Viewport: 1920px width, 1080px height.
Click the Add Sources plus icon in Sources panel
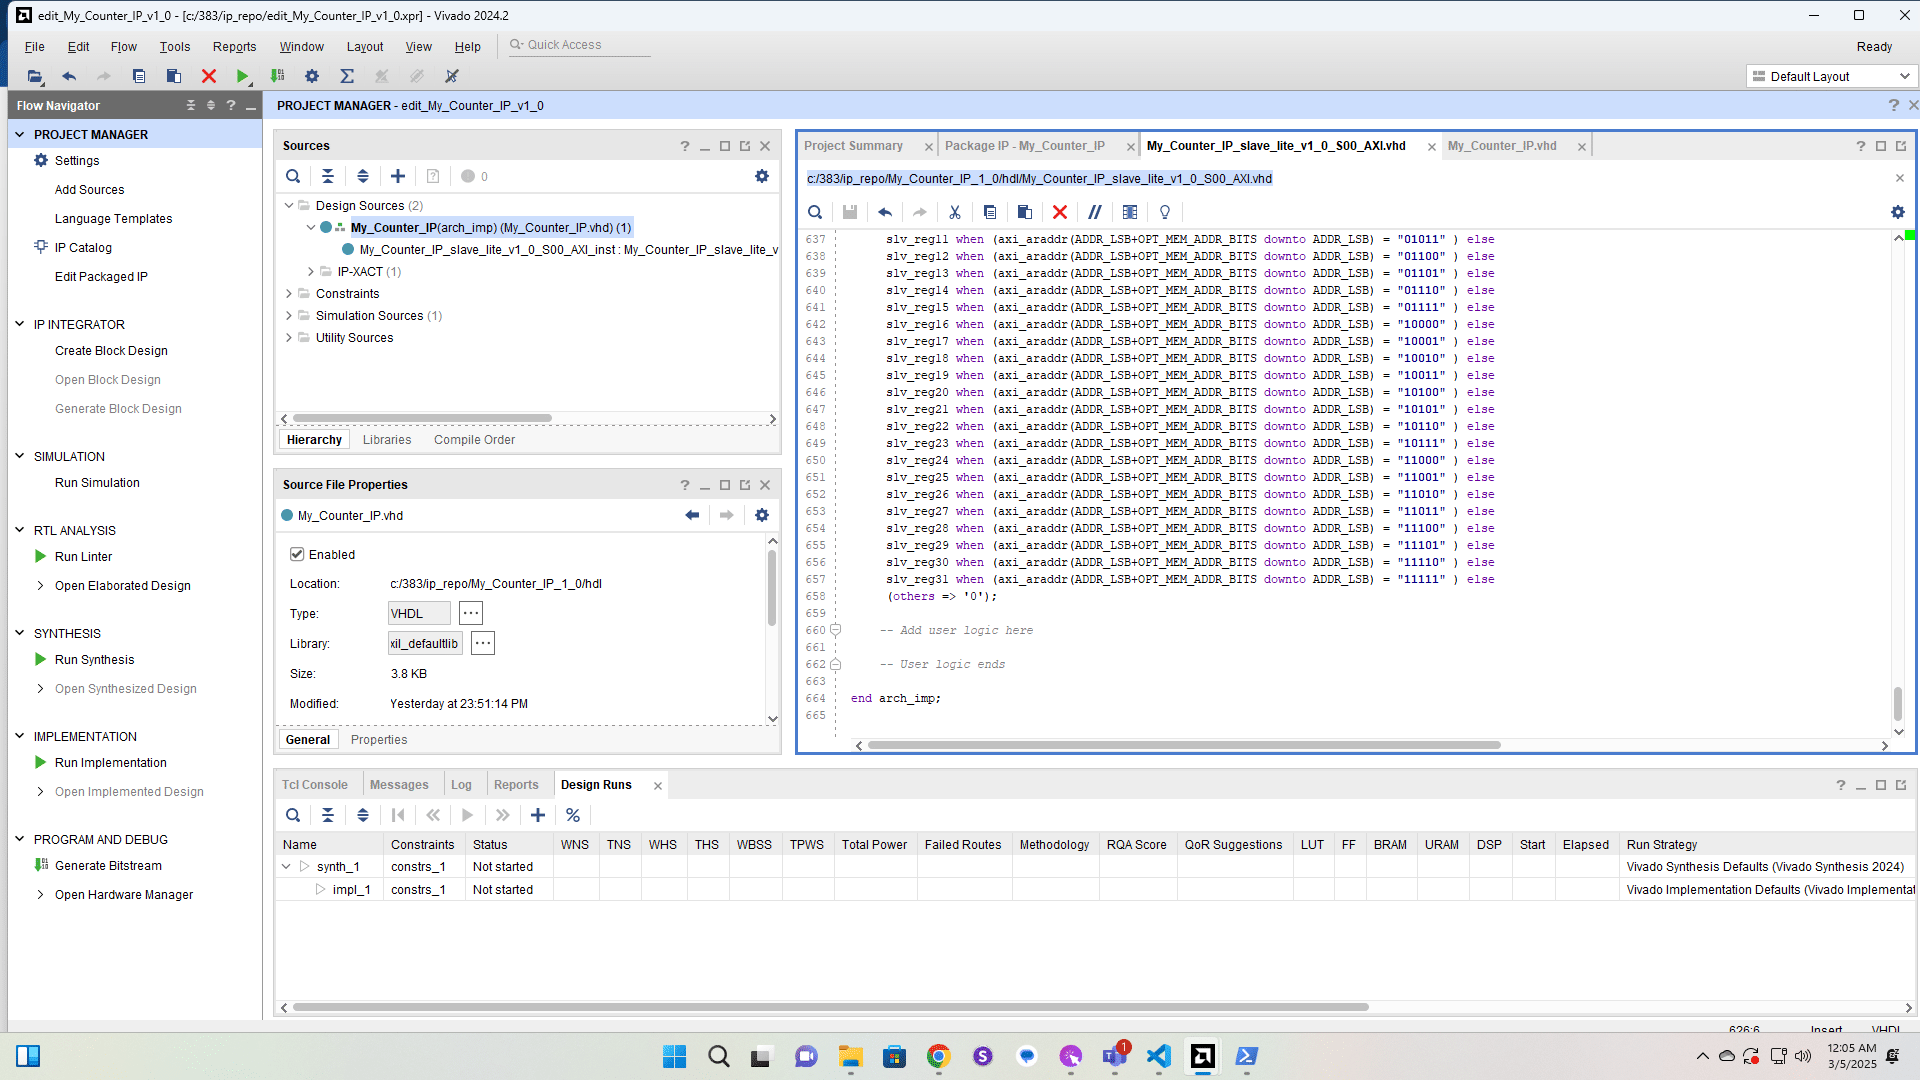pyautogui.click(x=398, y=176)
